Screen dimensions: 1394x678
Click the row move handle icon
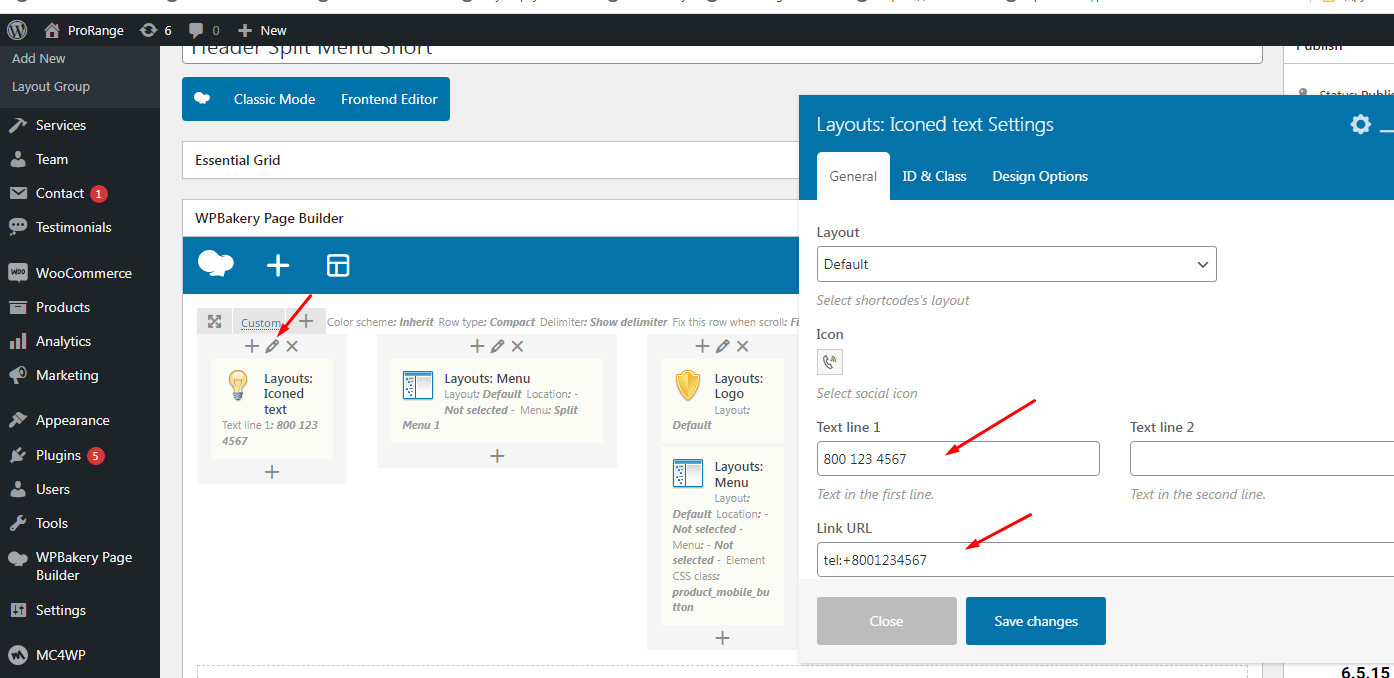(x=214, y=321)
